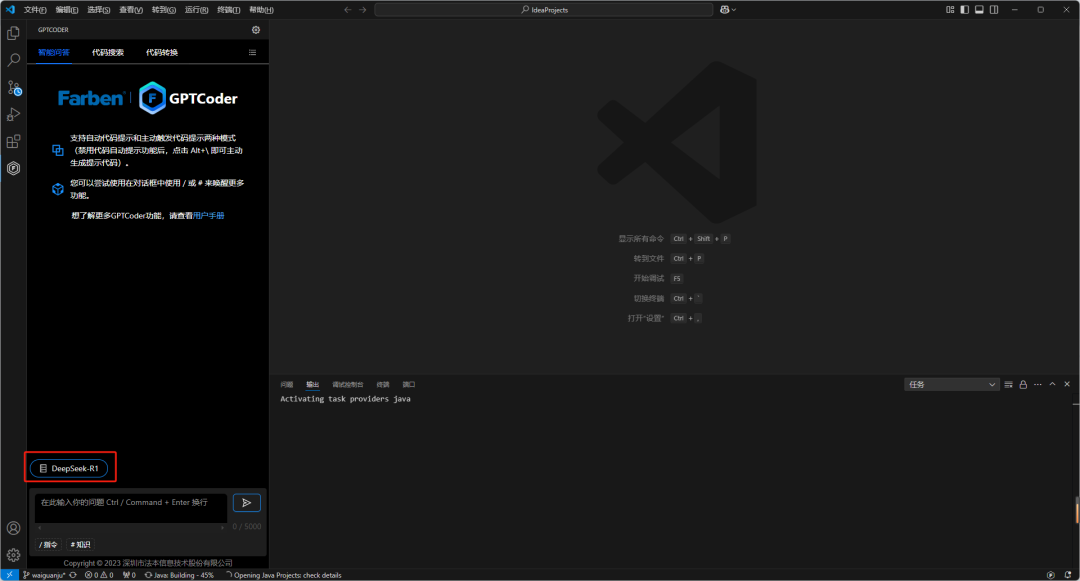Image resolution: width=1080 pixels, height=581 pixels.
Task: Toggle the output panel scroll lock
Action: [x=1023, y=384]
